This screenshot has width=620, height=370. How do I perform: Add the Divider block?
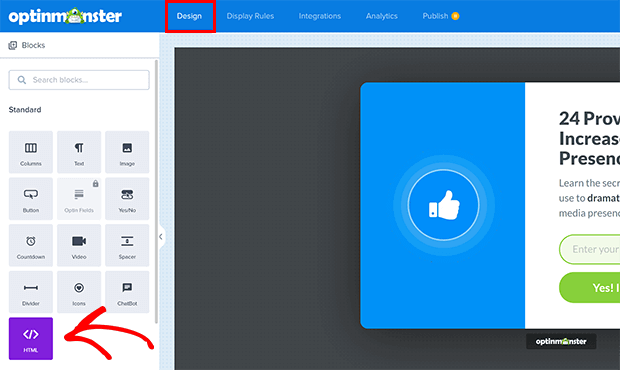(x=31, y=292)
